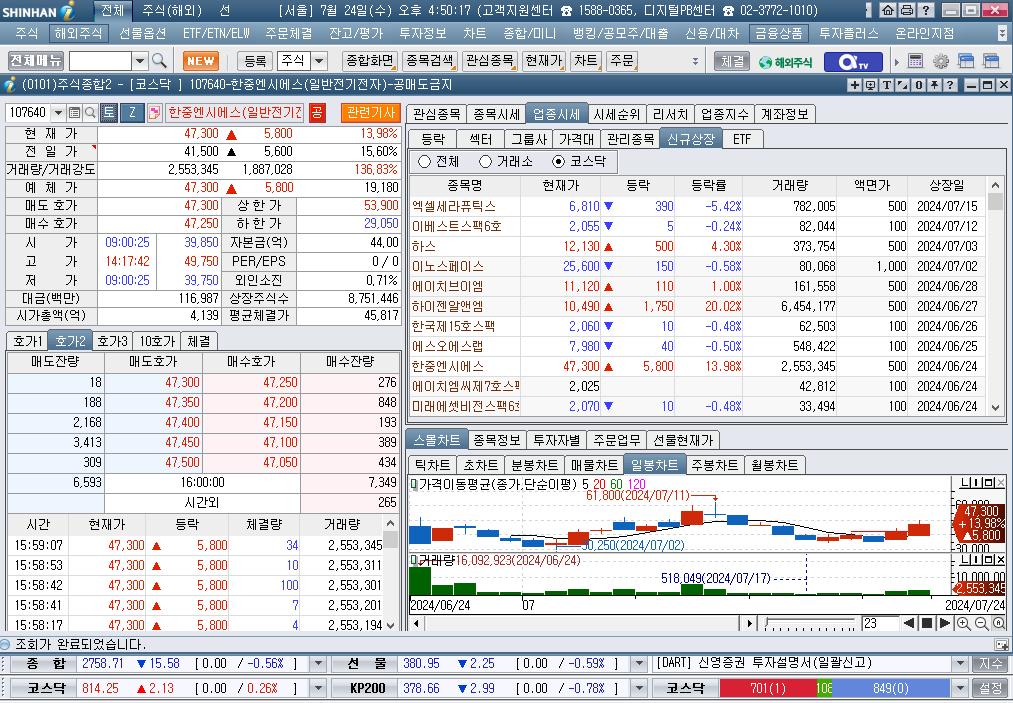Click the 설정 button at bottom right
Screen dimensions: 1013x703
991,688
